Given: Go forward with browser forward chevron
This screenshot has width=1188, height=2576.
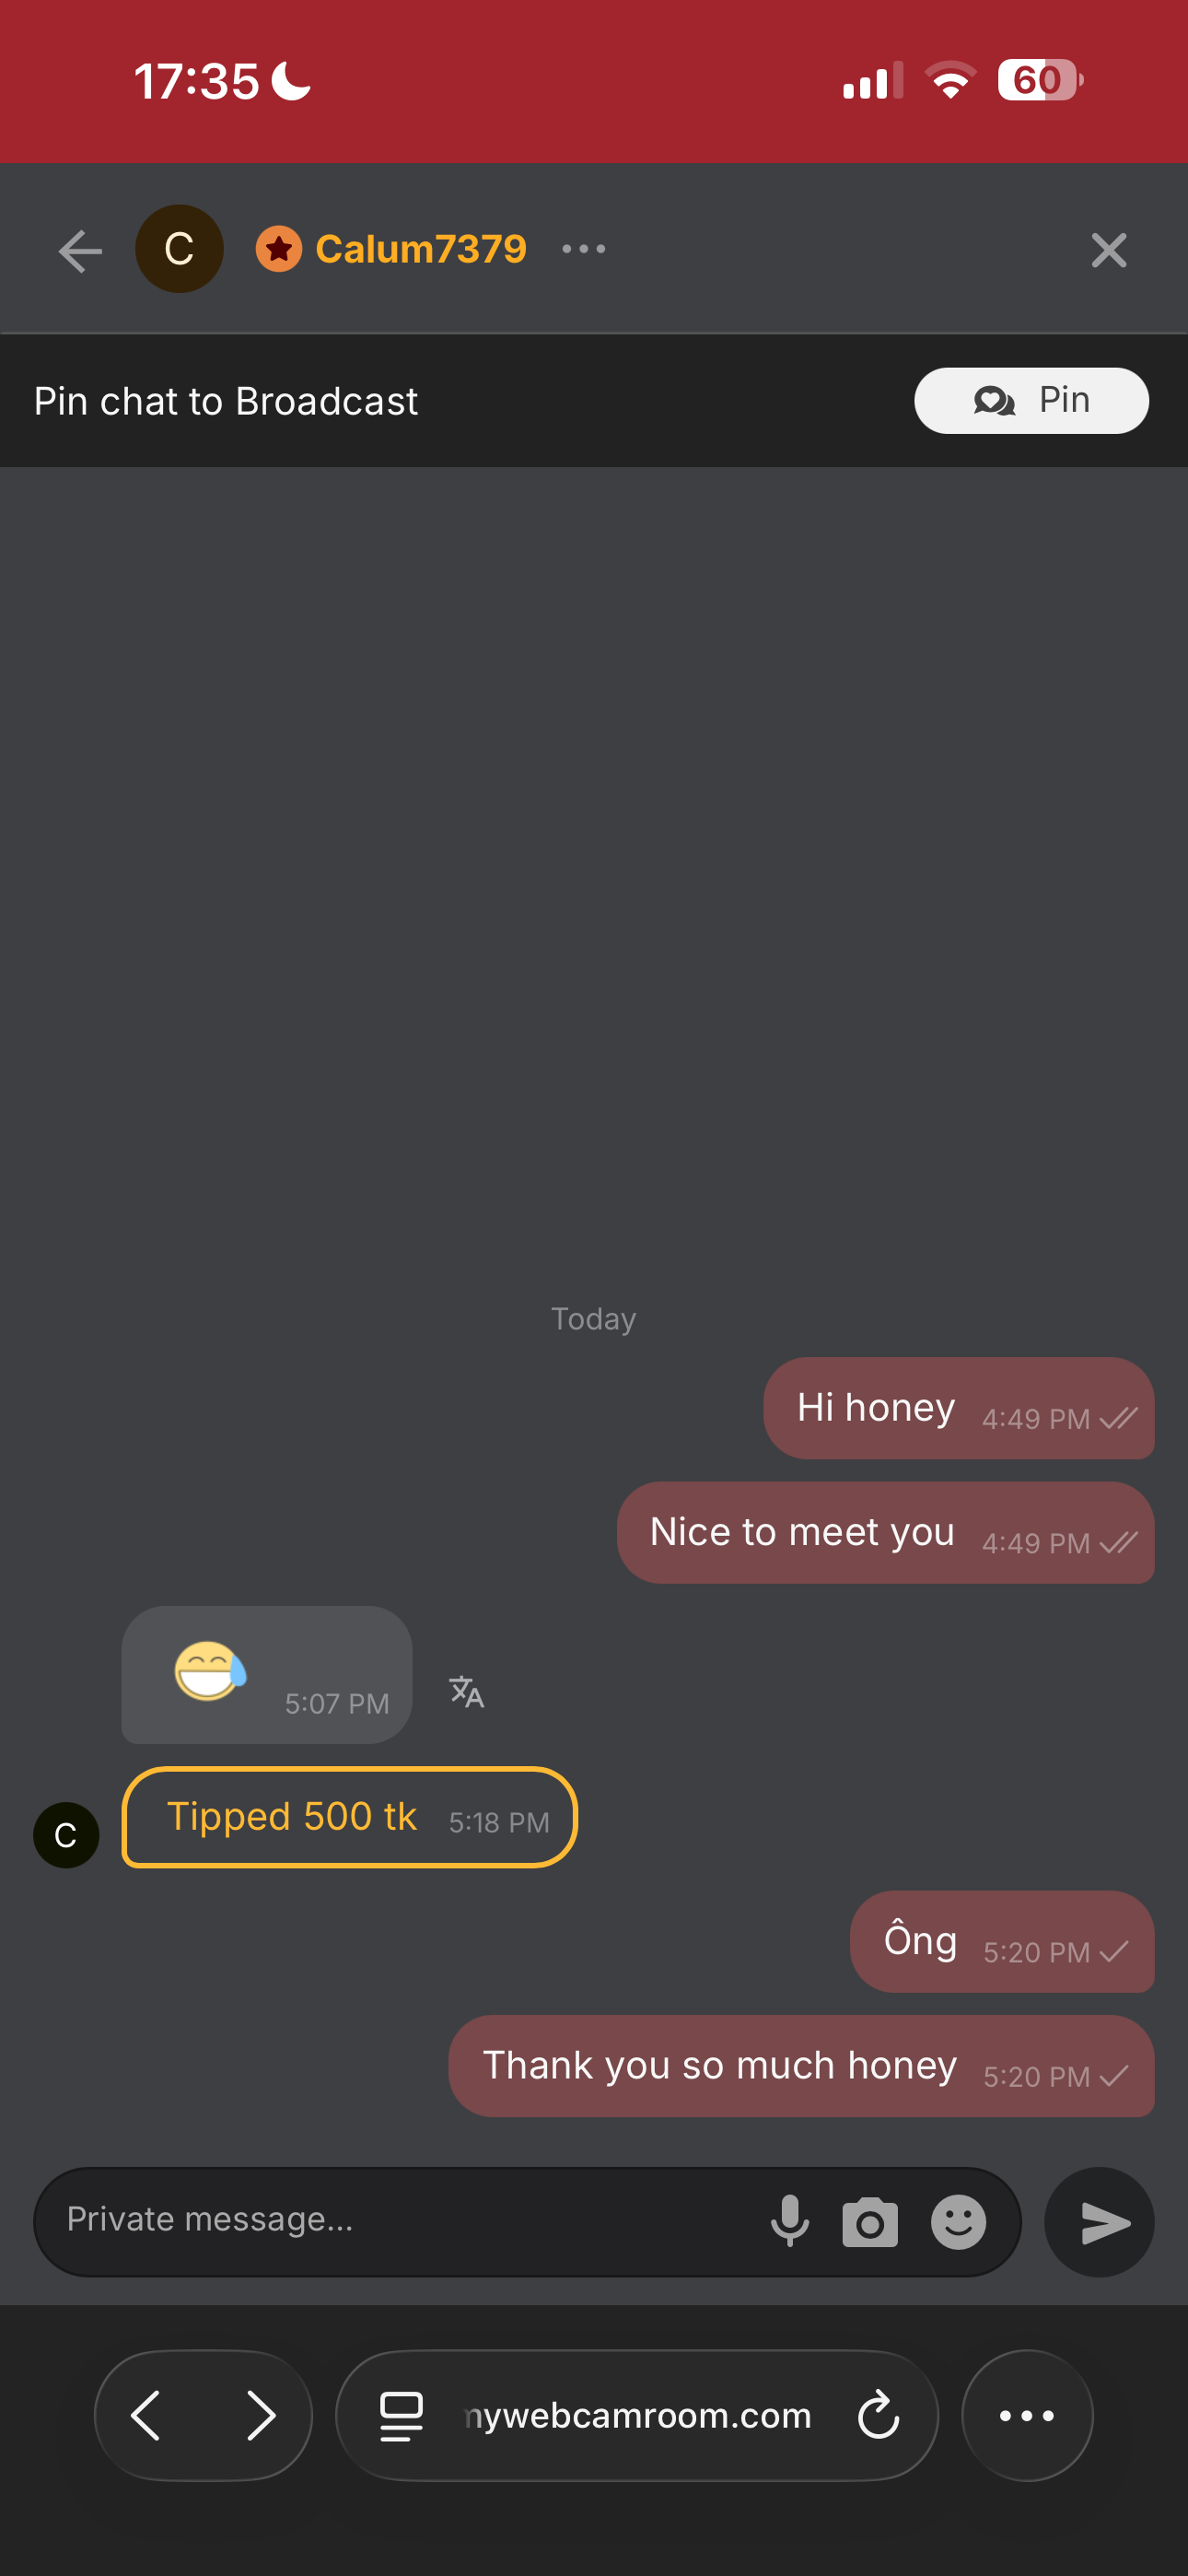Looking at the screenshot, I should point(261,2416).
